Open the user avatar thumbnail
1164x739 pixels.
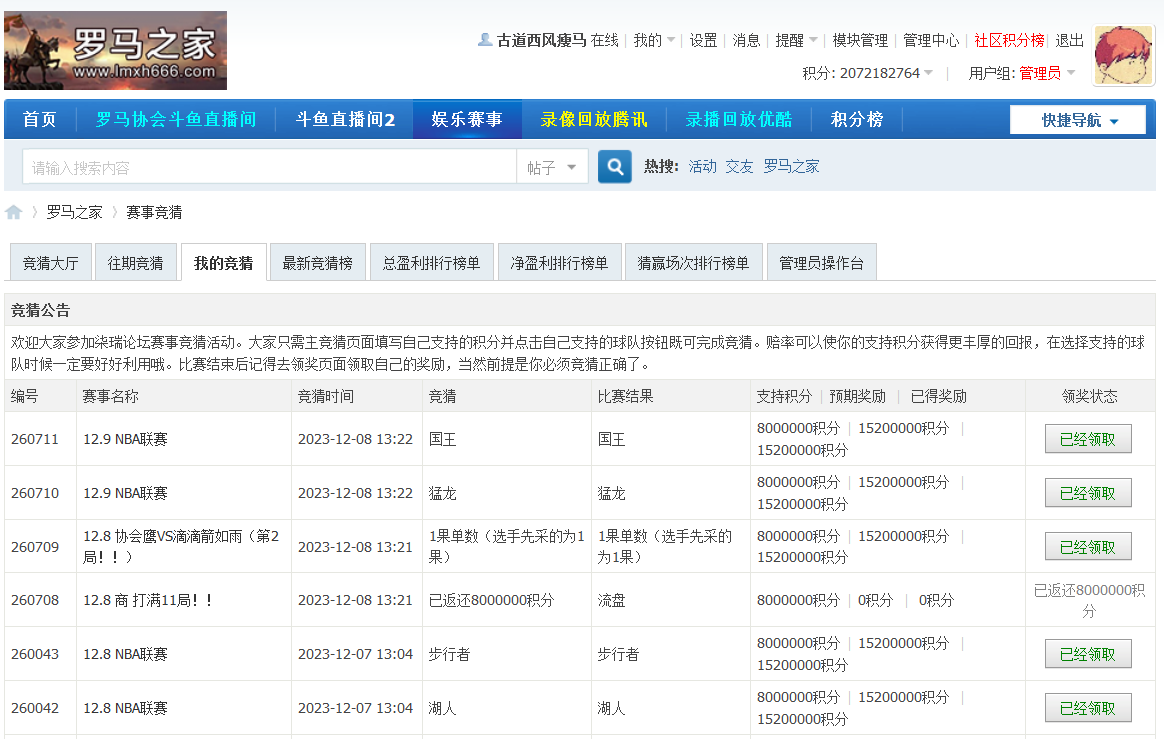pyautogui.click(x=1122, y=54)
